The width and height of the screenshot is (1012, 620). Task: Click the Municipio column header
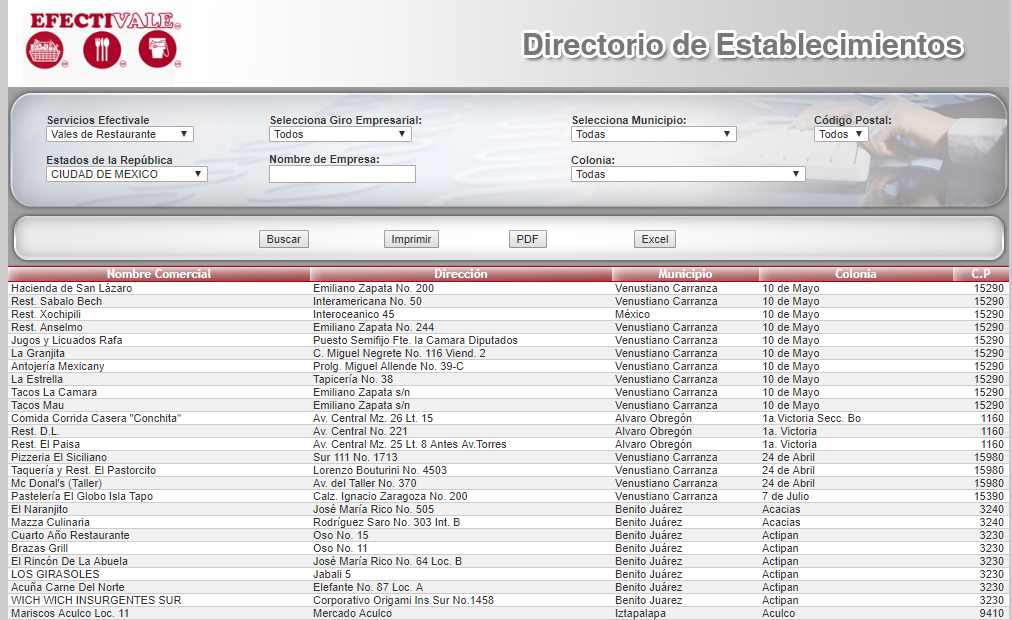[685, 274]
